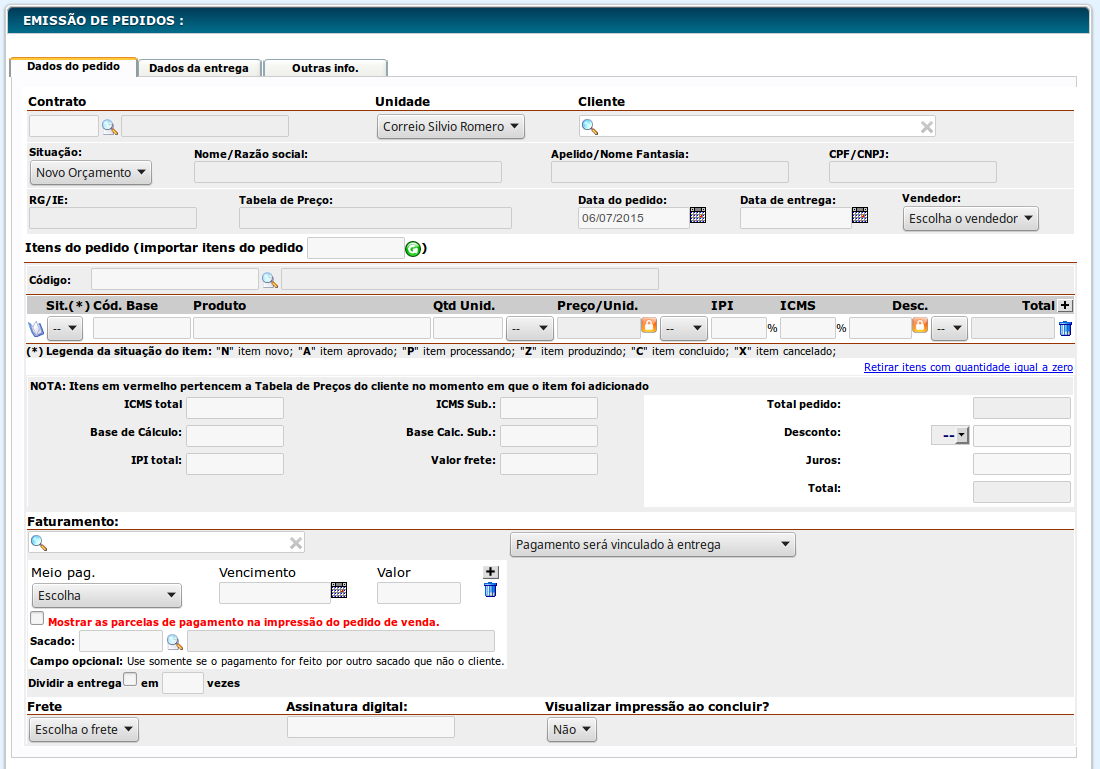This screenshot has height=769, width=1100.
Task: Open the Data do pedido calendar picker
Action: click(698, 216)
